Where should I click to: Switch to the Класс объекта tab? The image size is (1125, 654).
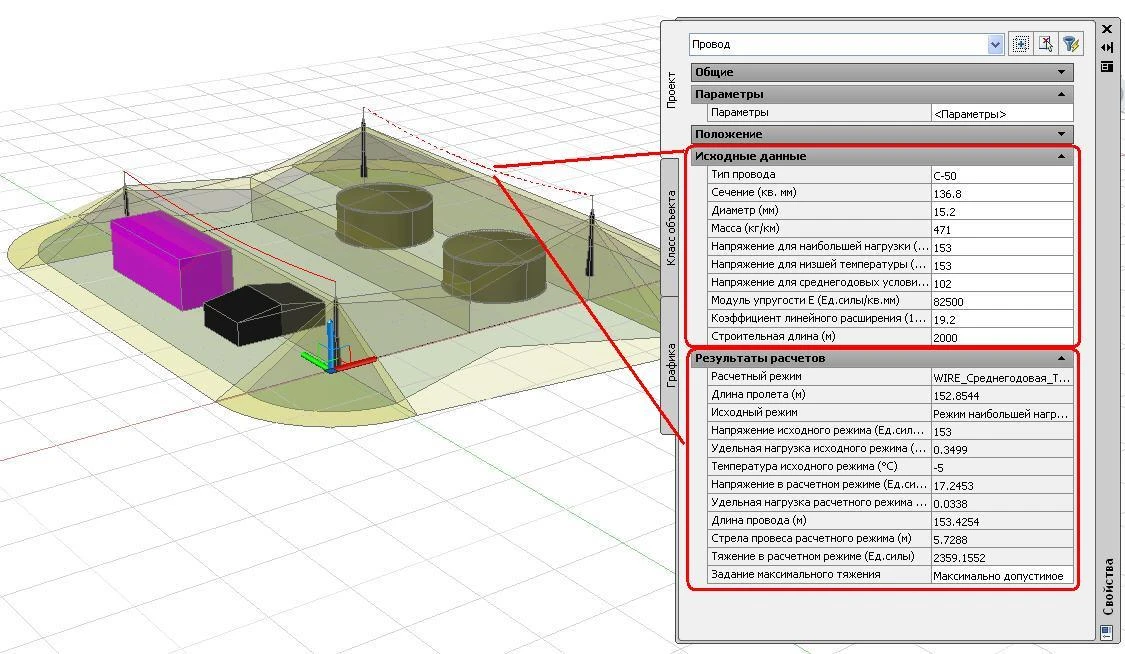pos(672,227)
